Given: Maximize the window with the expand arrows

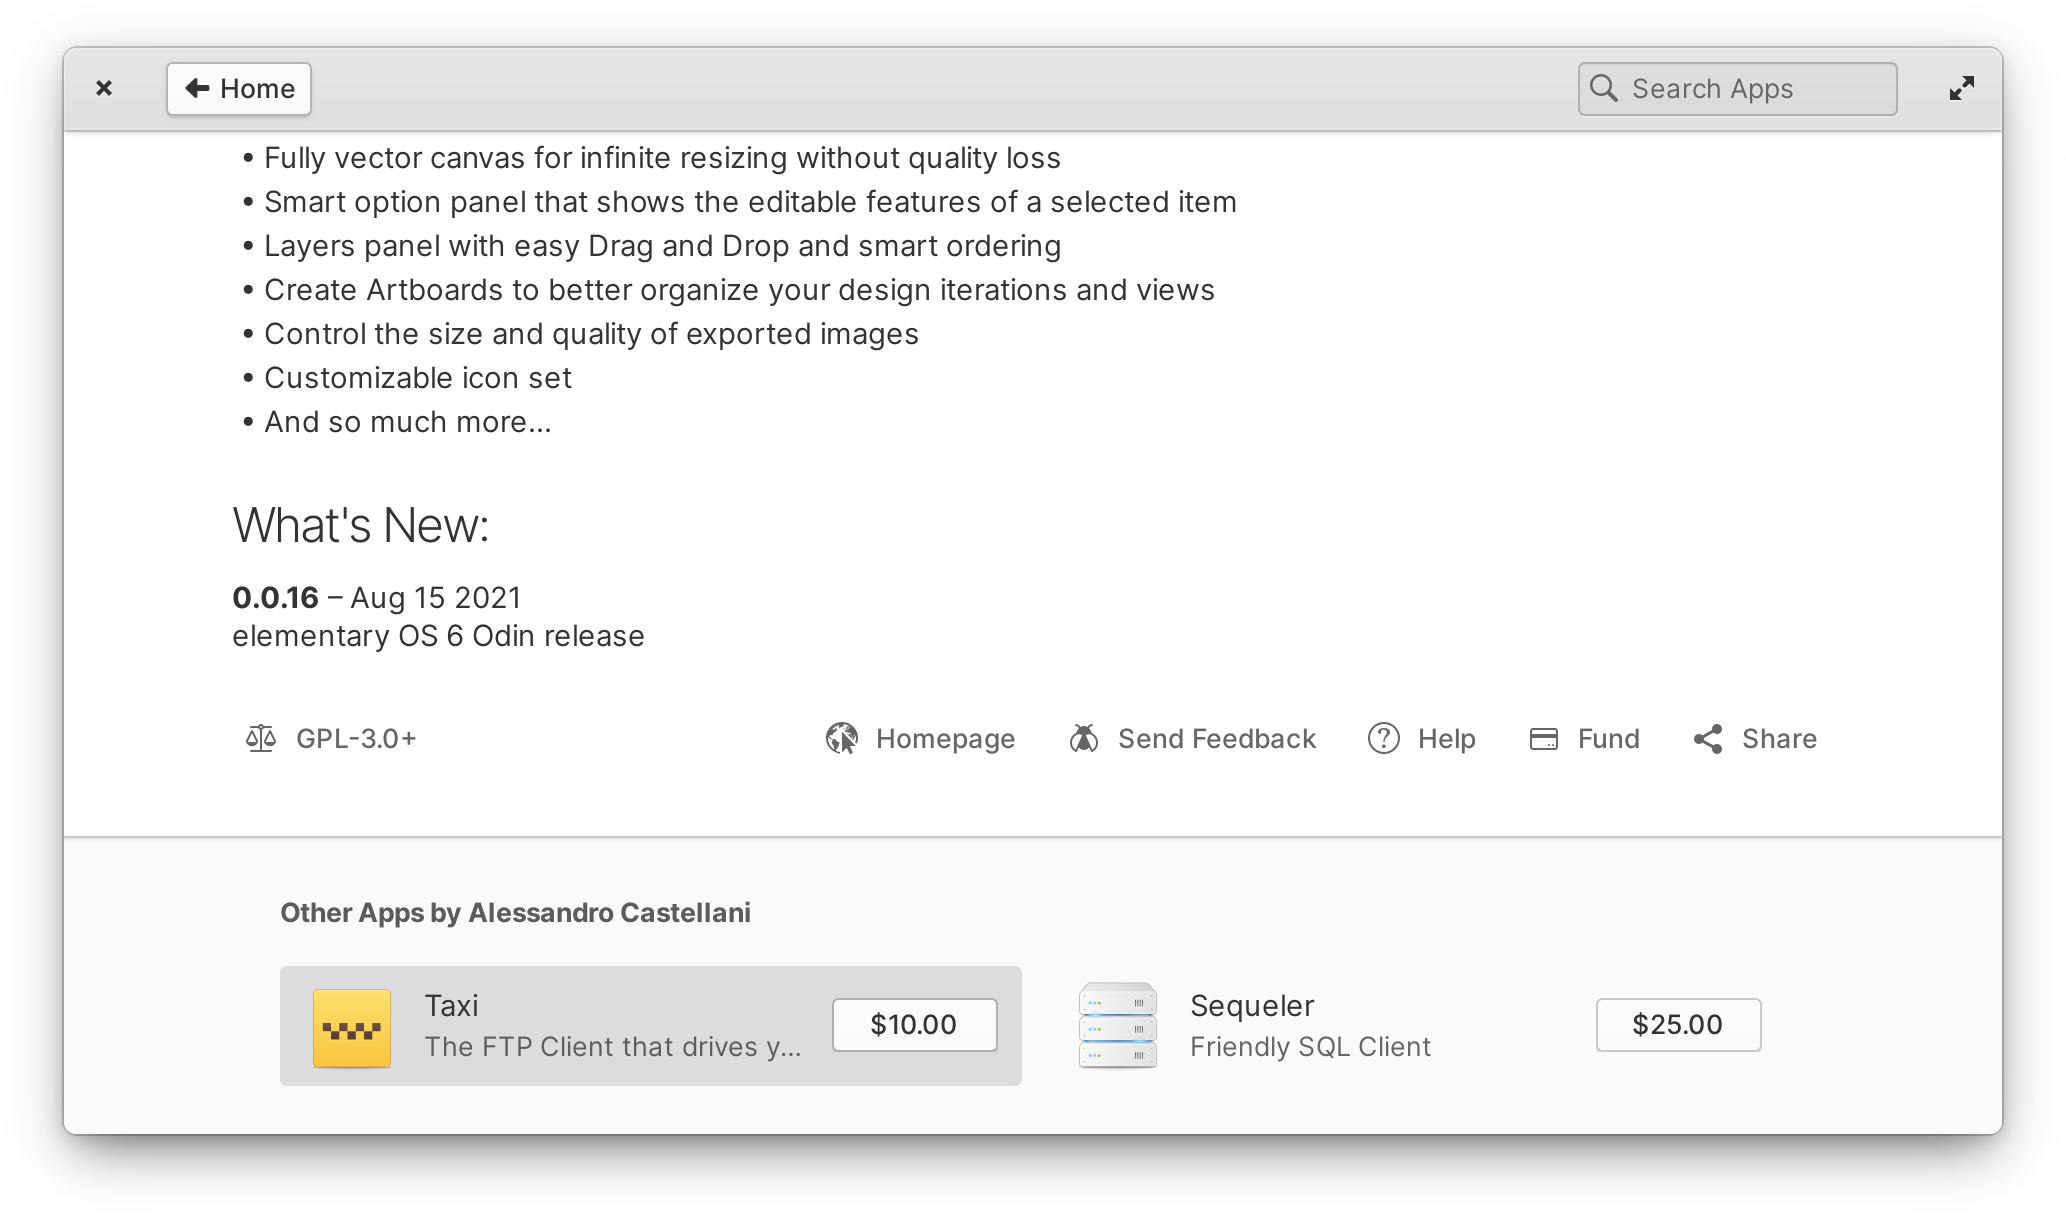Looking at the screenshot, I should (1962, 89).
